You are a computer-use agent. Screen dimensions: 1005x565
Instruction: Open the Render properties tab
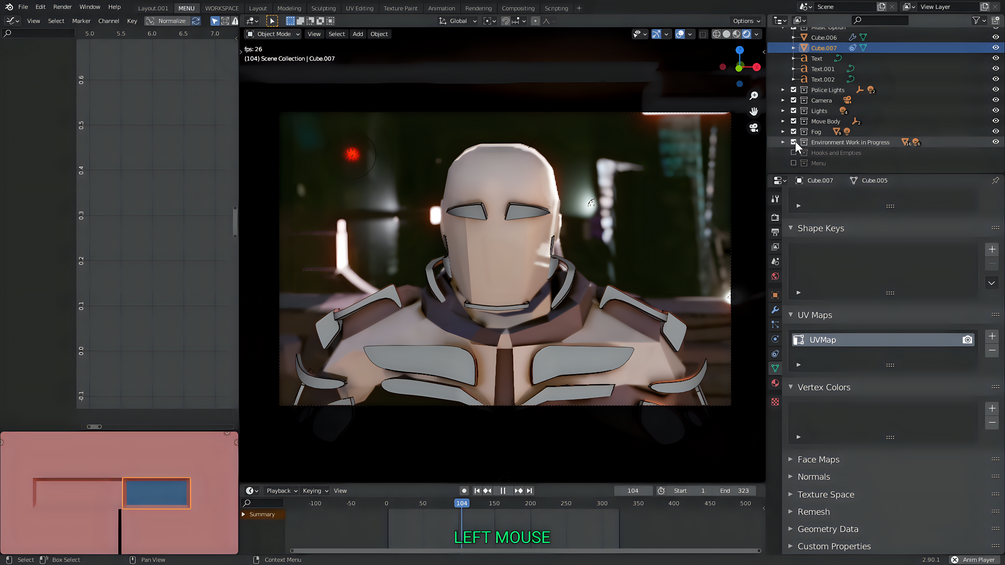click(775, 217)
